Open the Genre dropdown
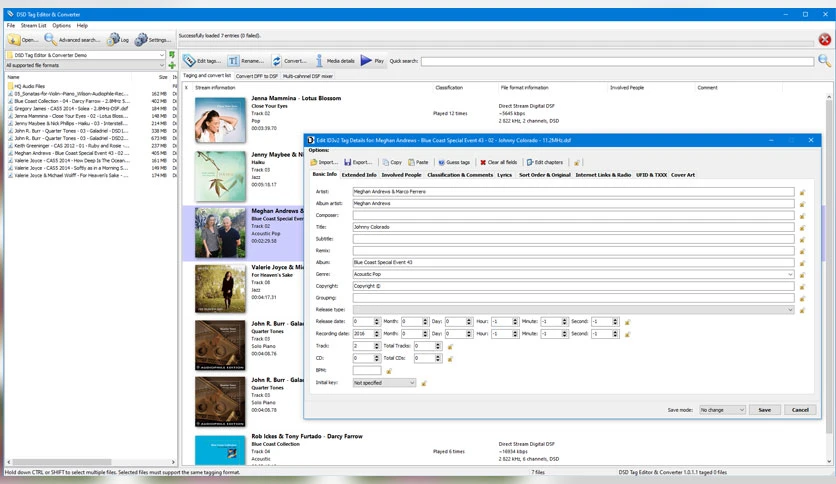This screenshot has width=836, height=484. [790, 275]
